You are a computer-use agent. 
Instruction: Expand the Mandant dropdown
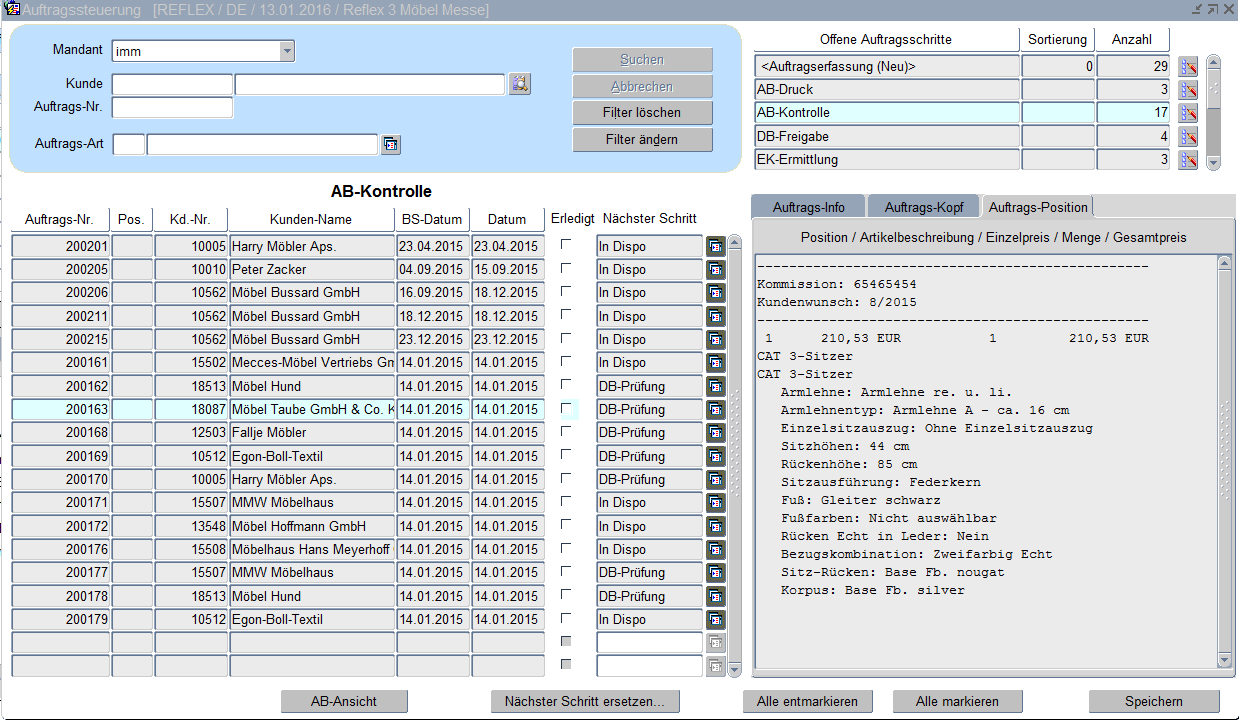287,51
